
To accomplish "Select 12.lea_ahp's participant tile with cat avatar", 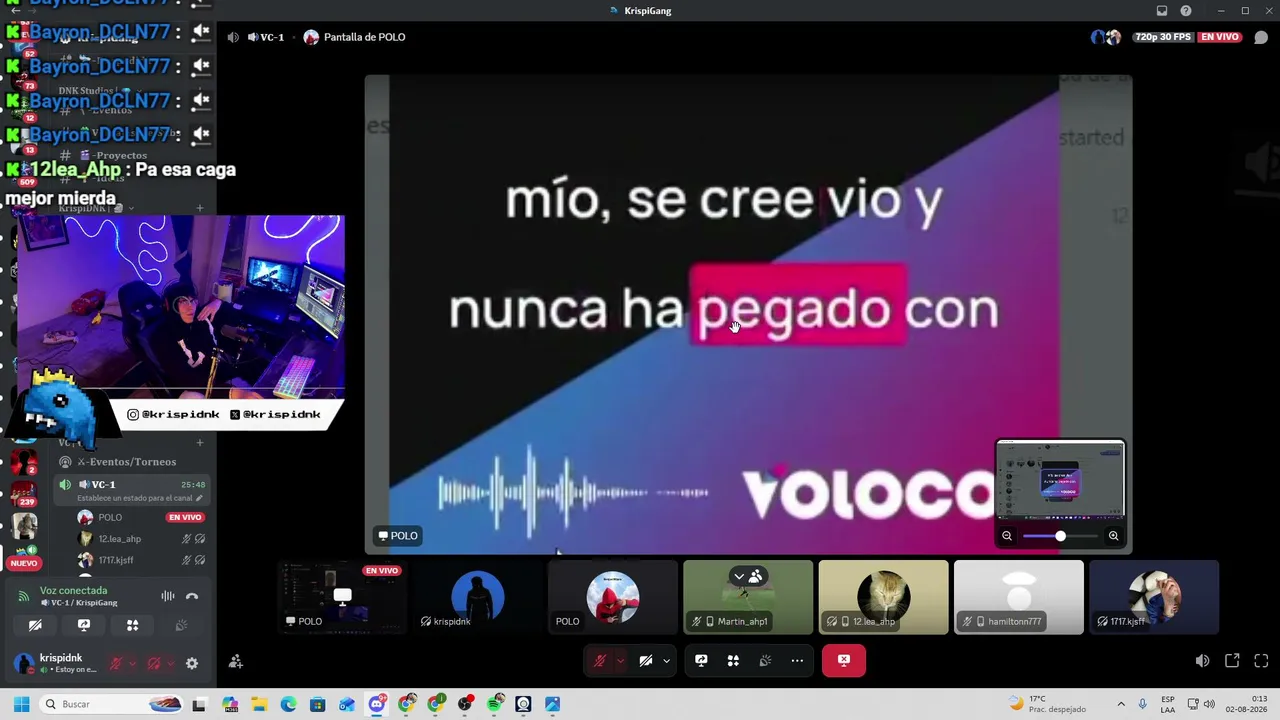I will tap(883, 597).
